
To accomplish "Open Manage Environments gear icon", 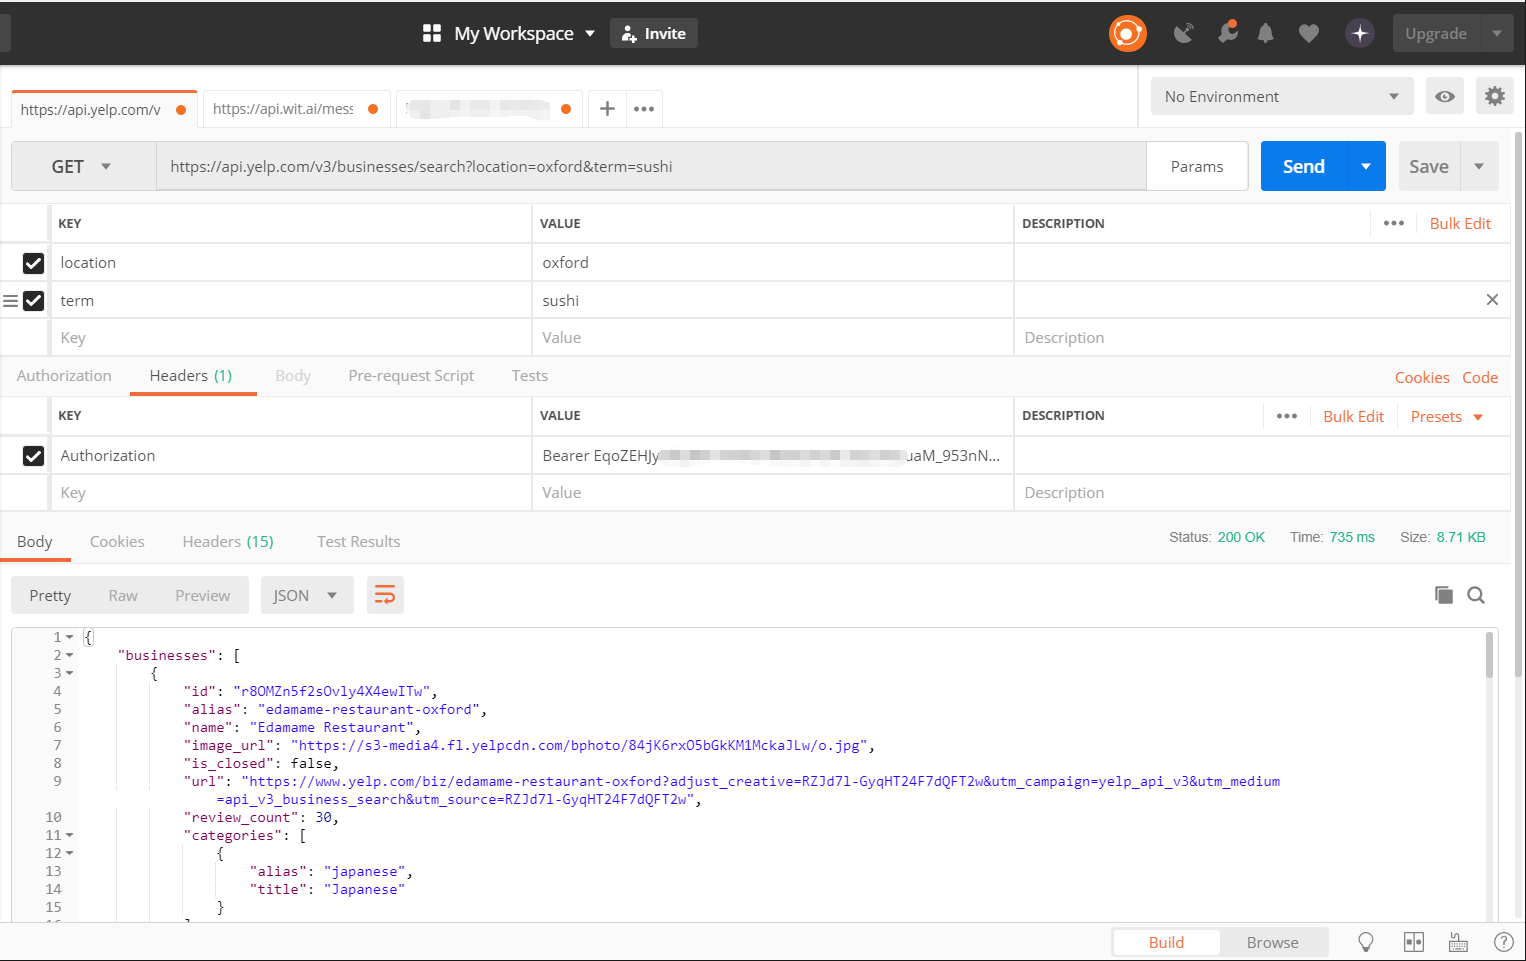I will coord(1495,96).
